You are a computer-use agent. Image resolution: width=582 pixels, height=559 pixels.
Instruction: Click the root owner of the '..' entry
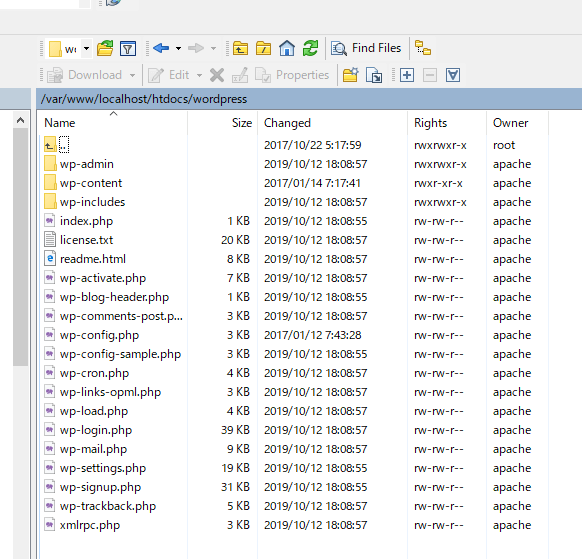[504, 145]
